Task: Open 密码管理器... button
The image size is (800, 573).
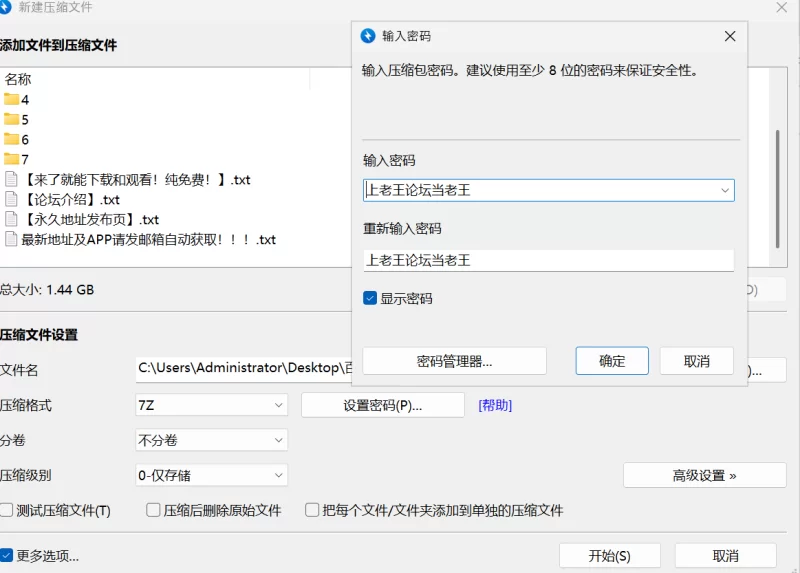Action: 454,361
